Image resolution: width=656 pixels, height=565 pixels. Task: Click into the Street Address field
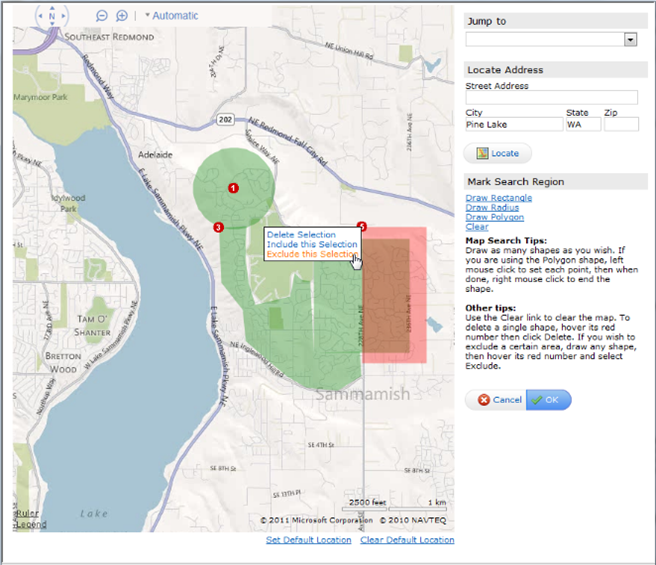tap(551, 97)
